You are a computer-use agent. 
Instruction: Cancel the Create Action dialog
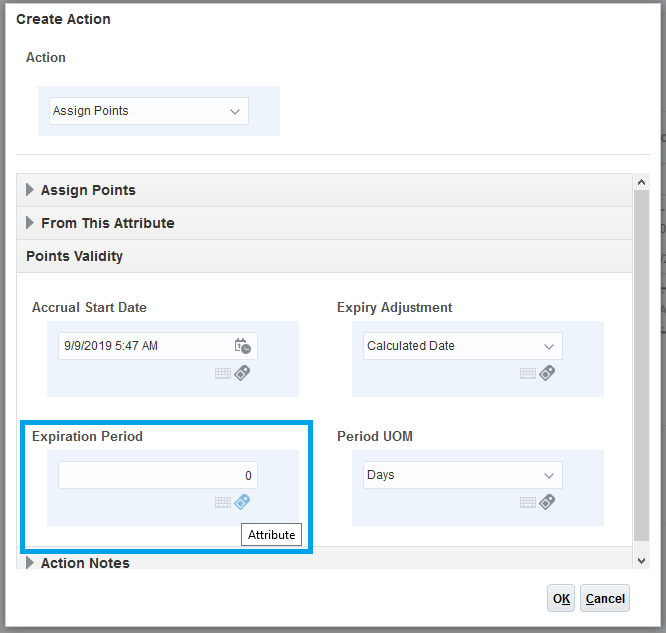click(x=605, y=598)
